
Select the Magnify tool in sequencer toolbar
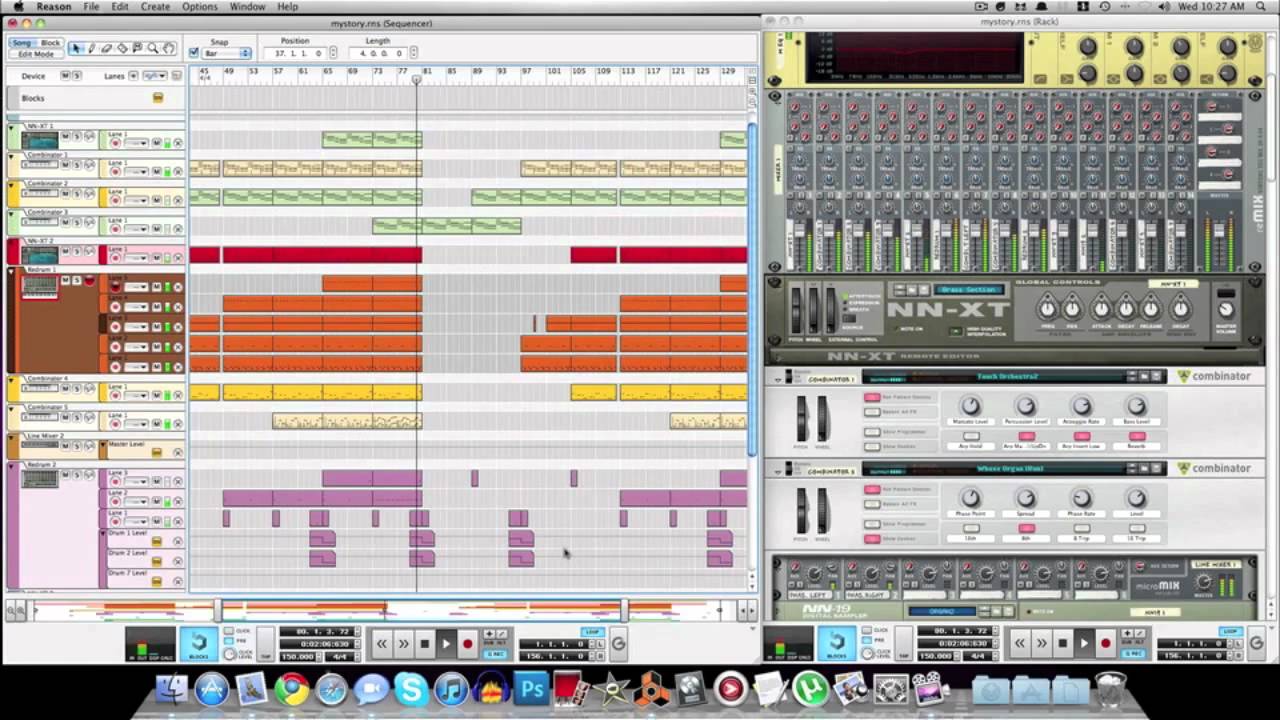click(x=152, y=48)
